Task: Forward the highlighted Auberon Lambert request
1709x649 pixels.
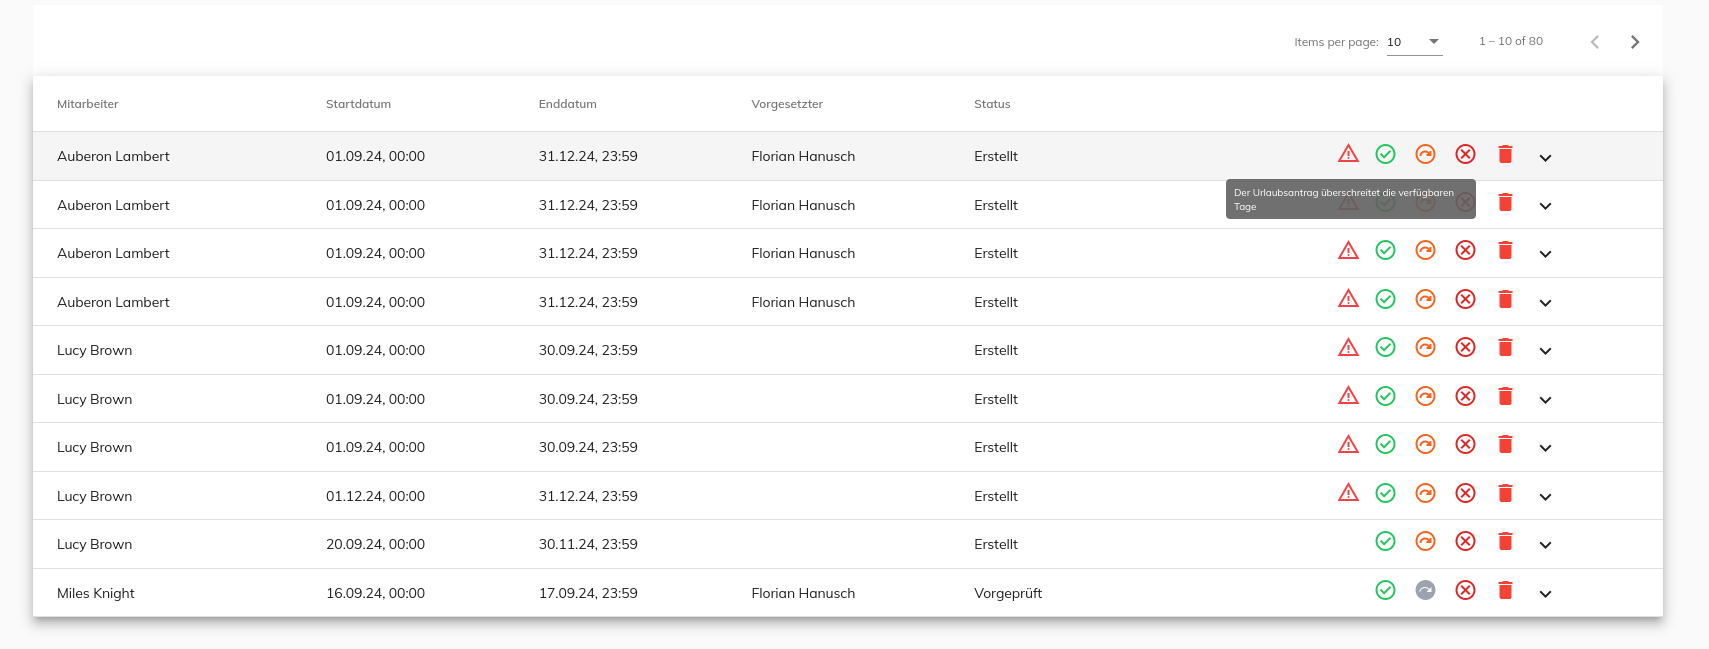Action: click(x=1425, y=154)
